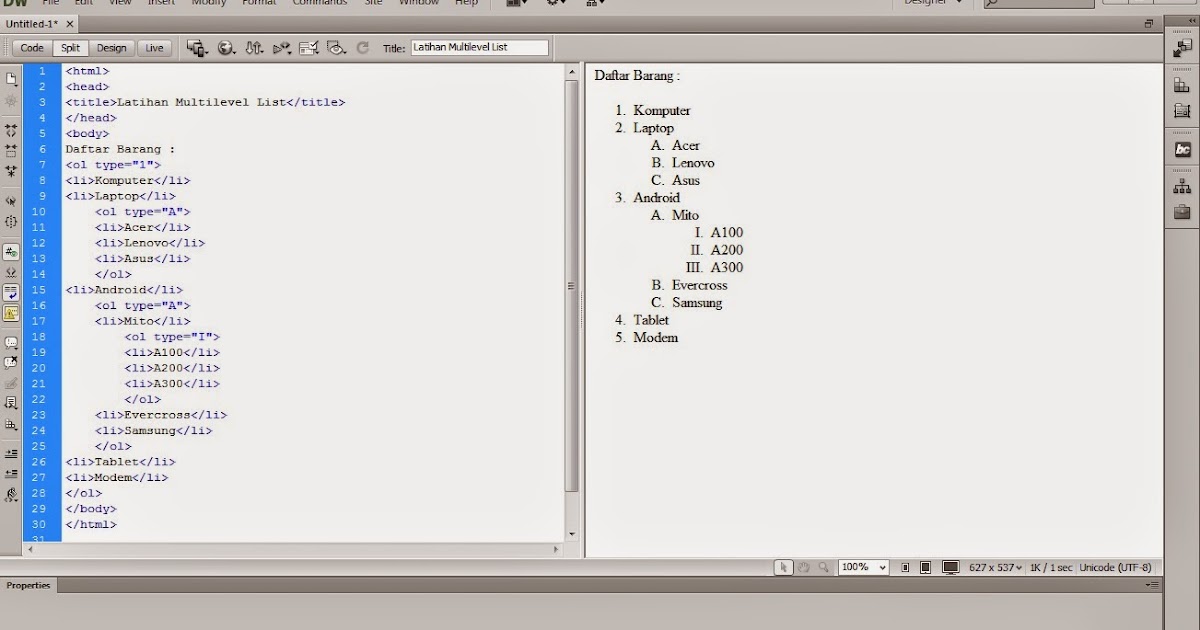
Task: Switch to Split view
Action: click(70, 47)
